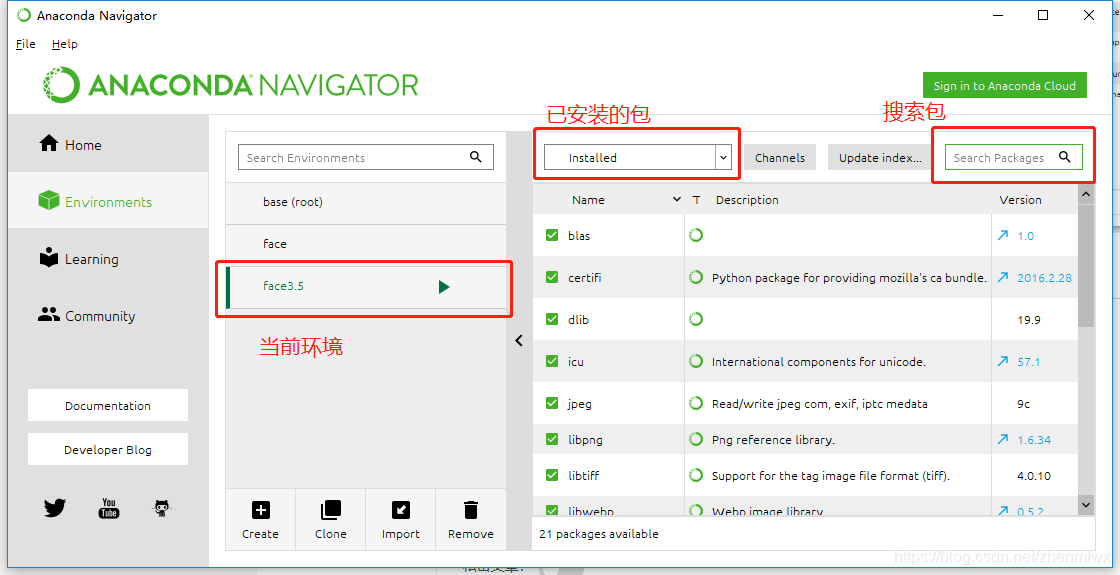Click the jpeg package type circle icon

coord(696,403)
